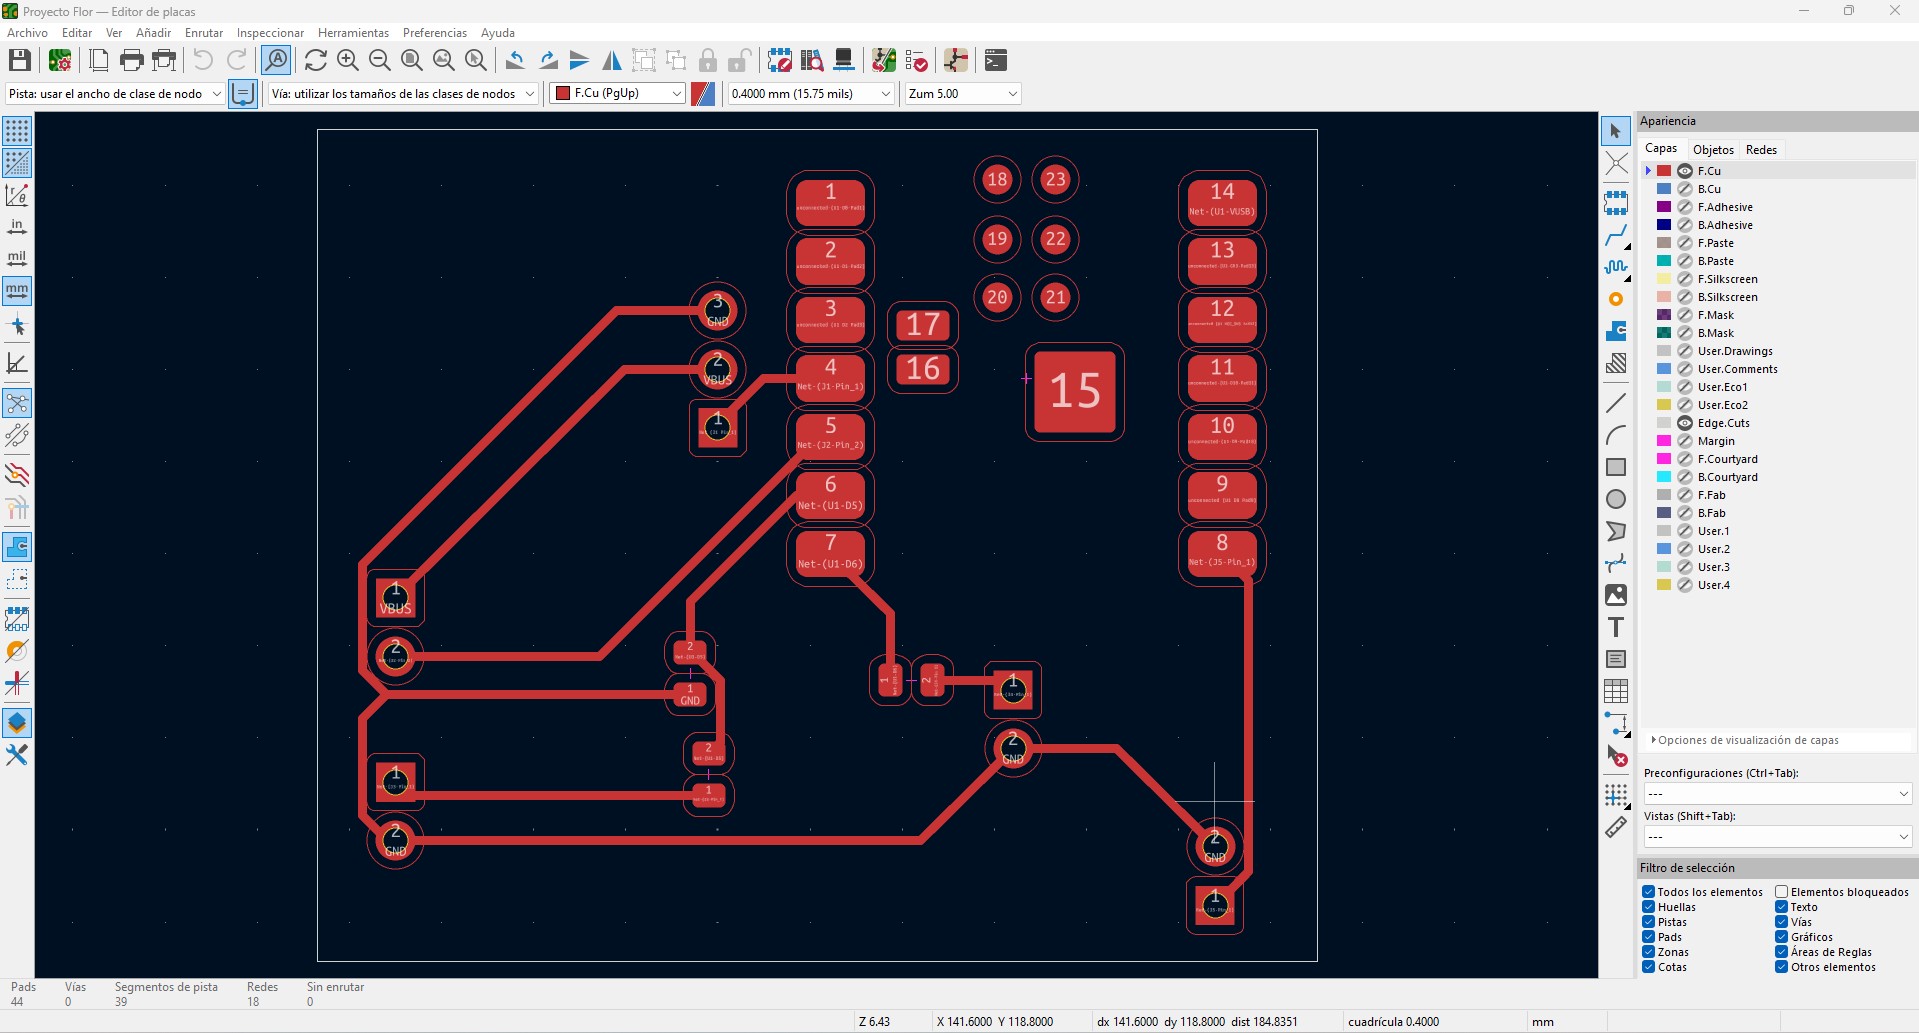Screen dimensions: 1919x1033
Task: Click the F.Cu red color swatch
Action: coord(1664,171)
